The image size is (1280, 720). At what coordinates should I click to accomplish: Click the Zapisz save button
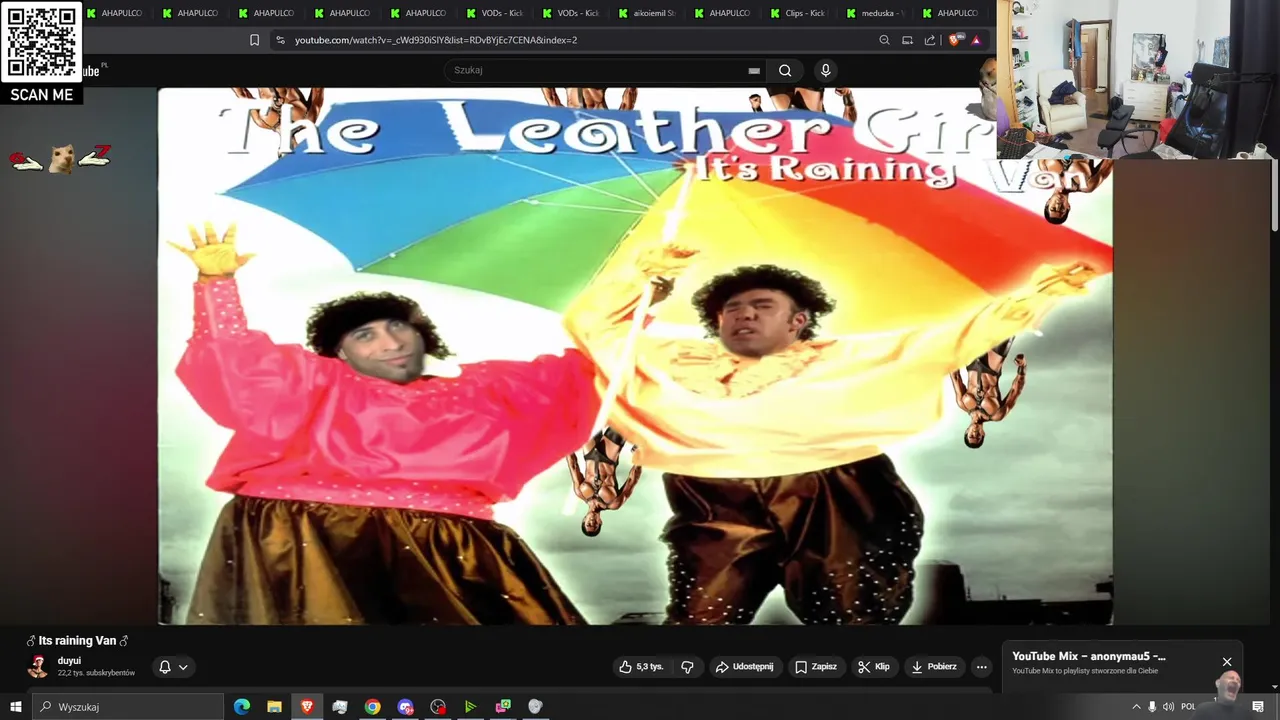tap(815, 667)
